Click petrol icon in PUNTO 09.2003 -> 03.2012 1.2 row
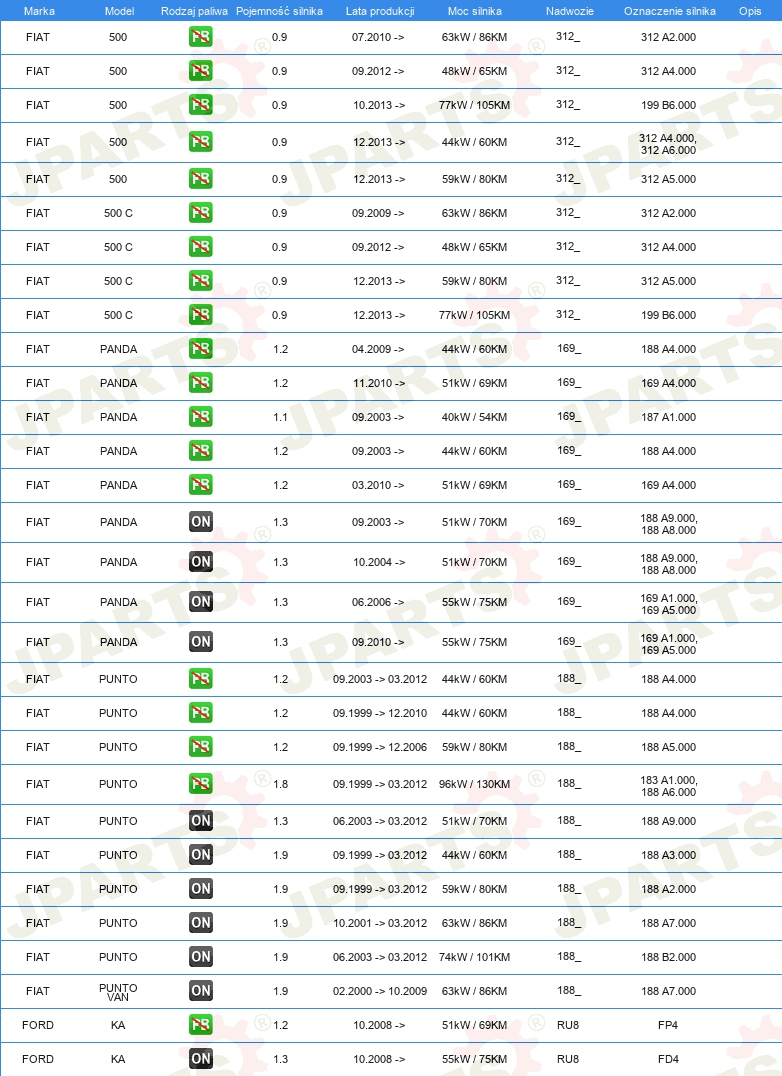Image resolution: width=782 pixels, height=1076 pixels. 200,679
